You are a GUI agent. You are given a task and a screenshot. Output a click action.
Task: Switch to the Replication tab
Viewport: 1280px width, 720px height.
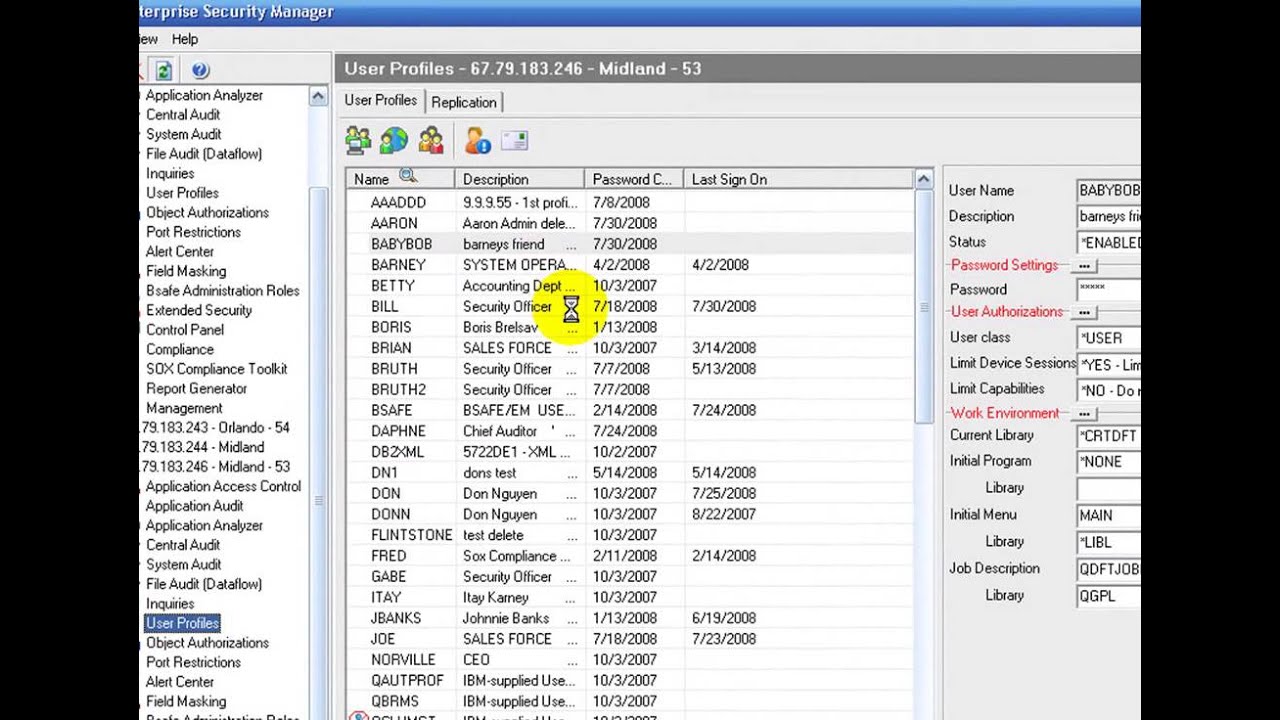tap(464, 102)
